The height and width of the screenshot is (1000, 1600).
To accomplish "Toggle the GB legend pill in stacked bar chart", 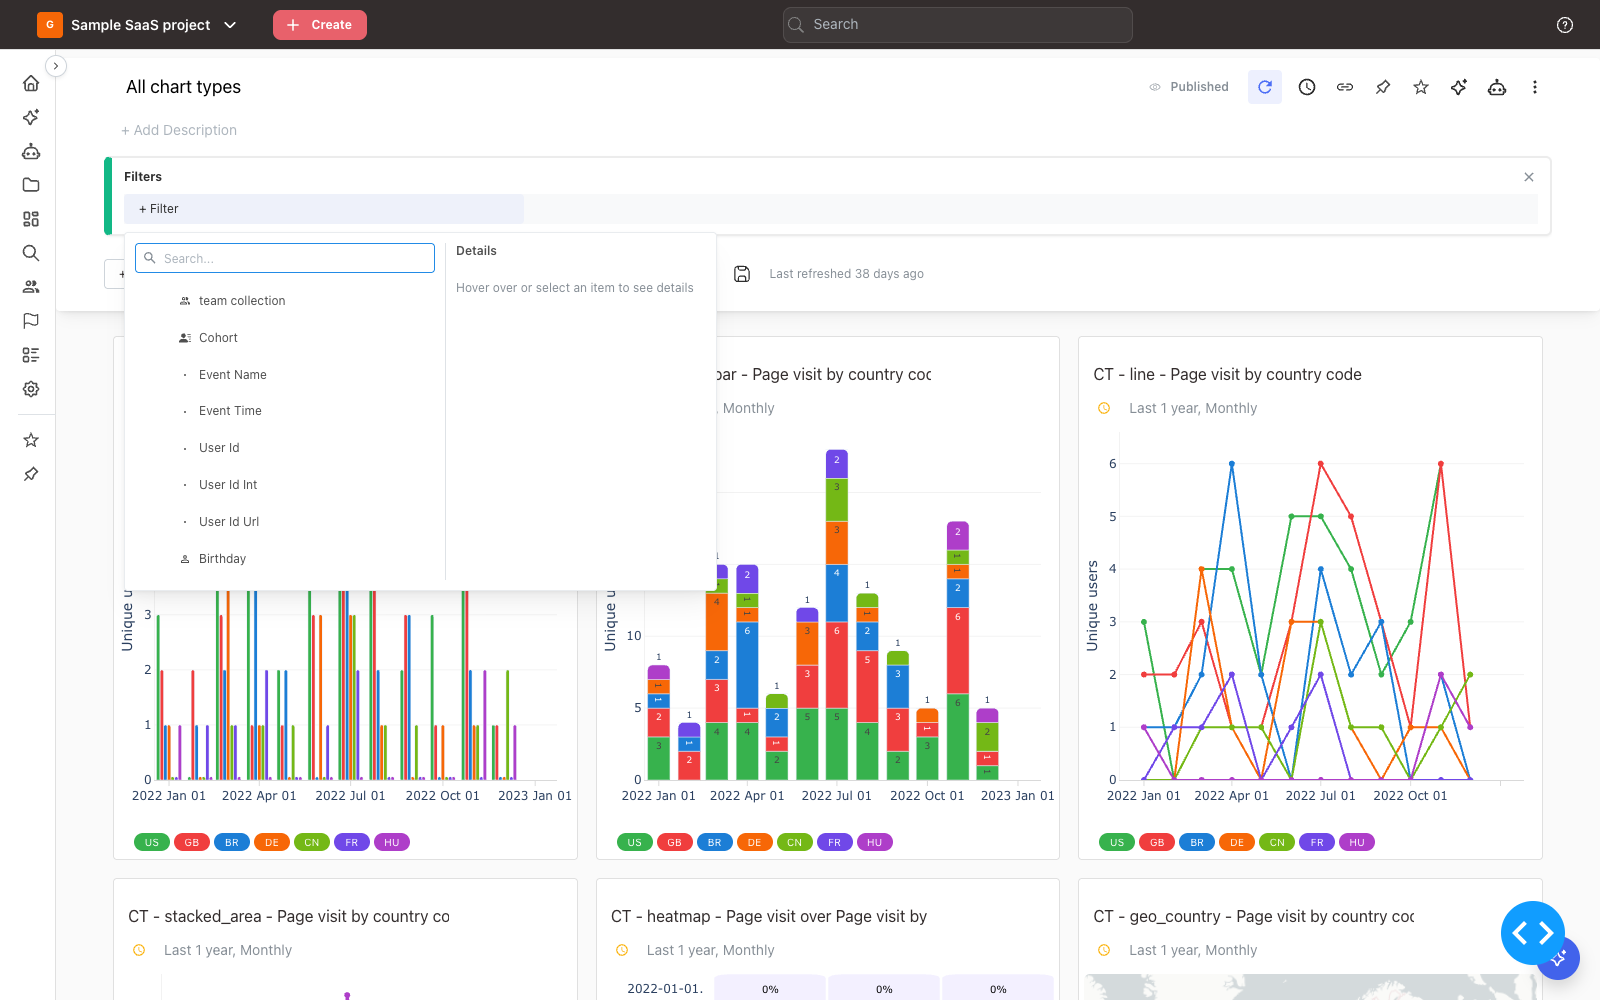I will (x=675, y=842).
